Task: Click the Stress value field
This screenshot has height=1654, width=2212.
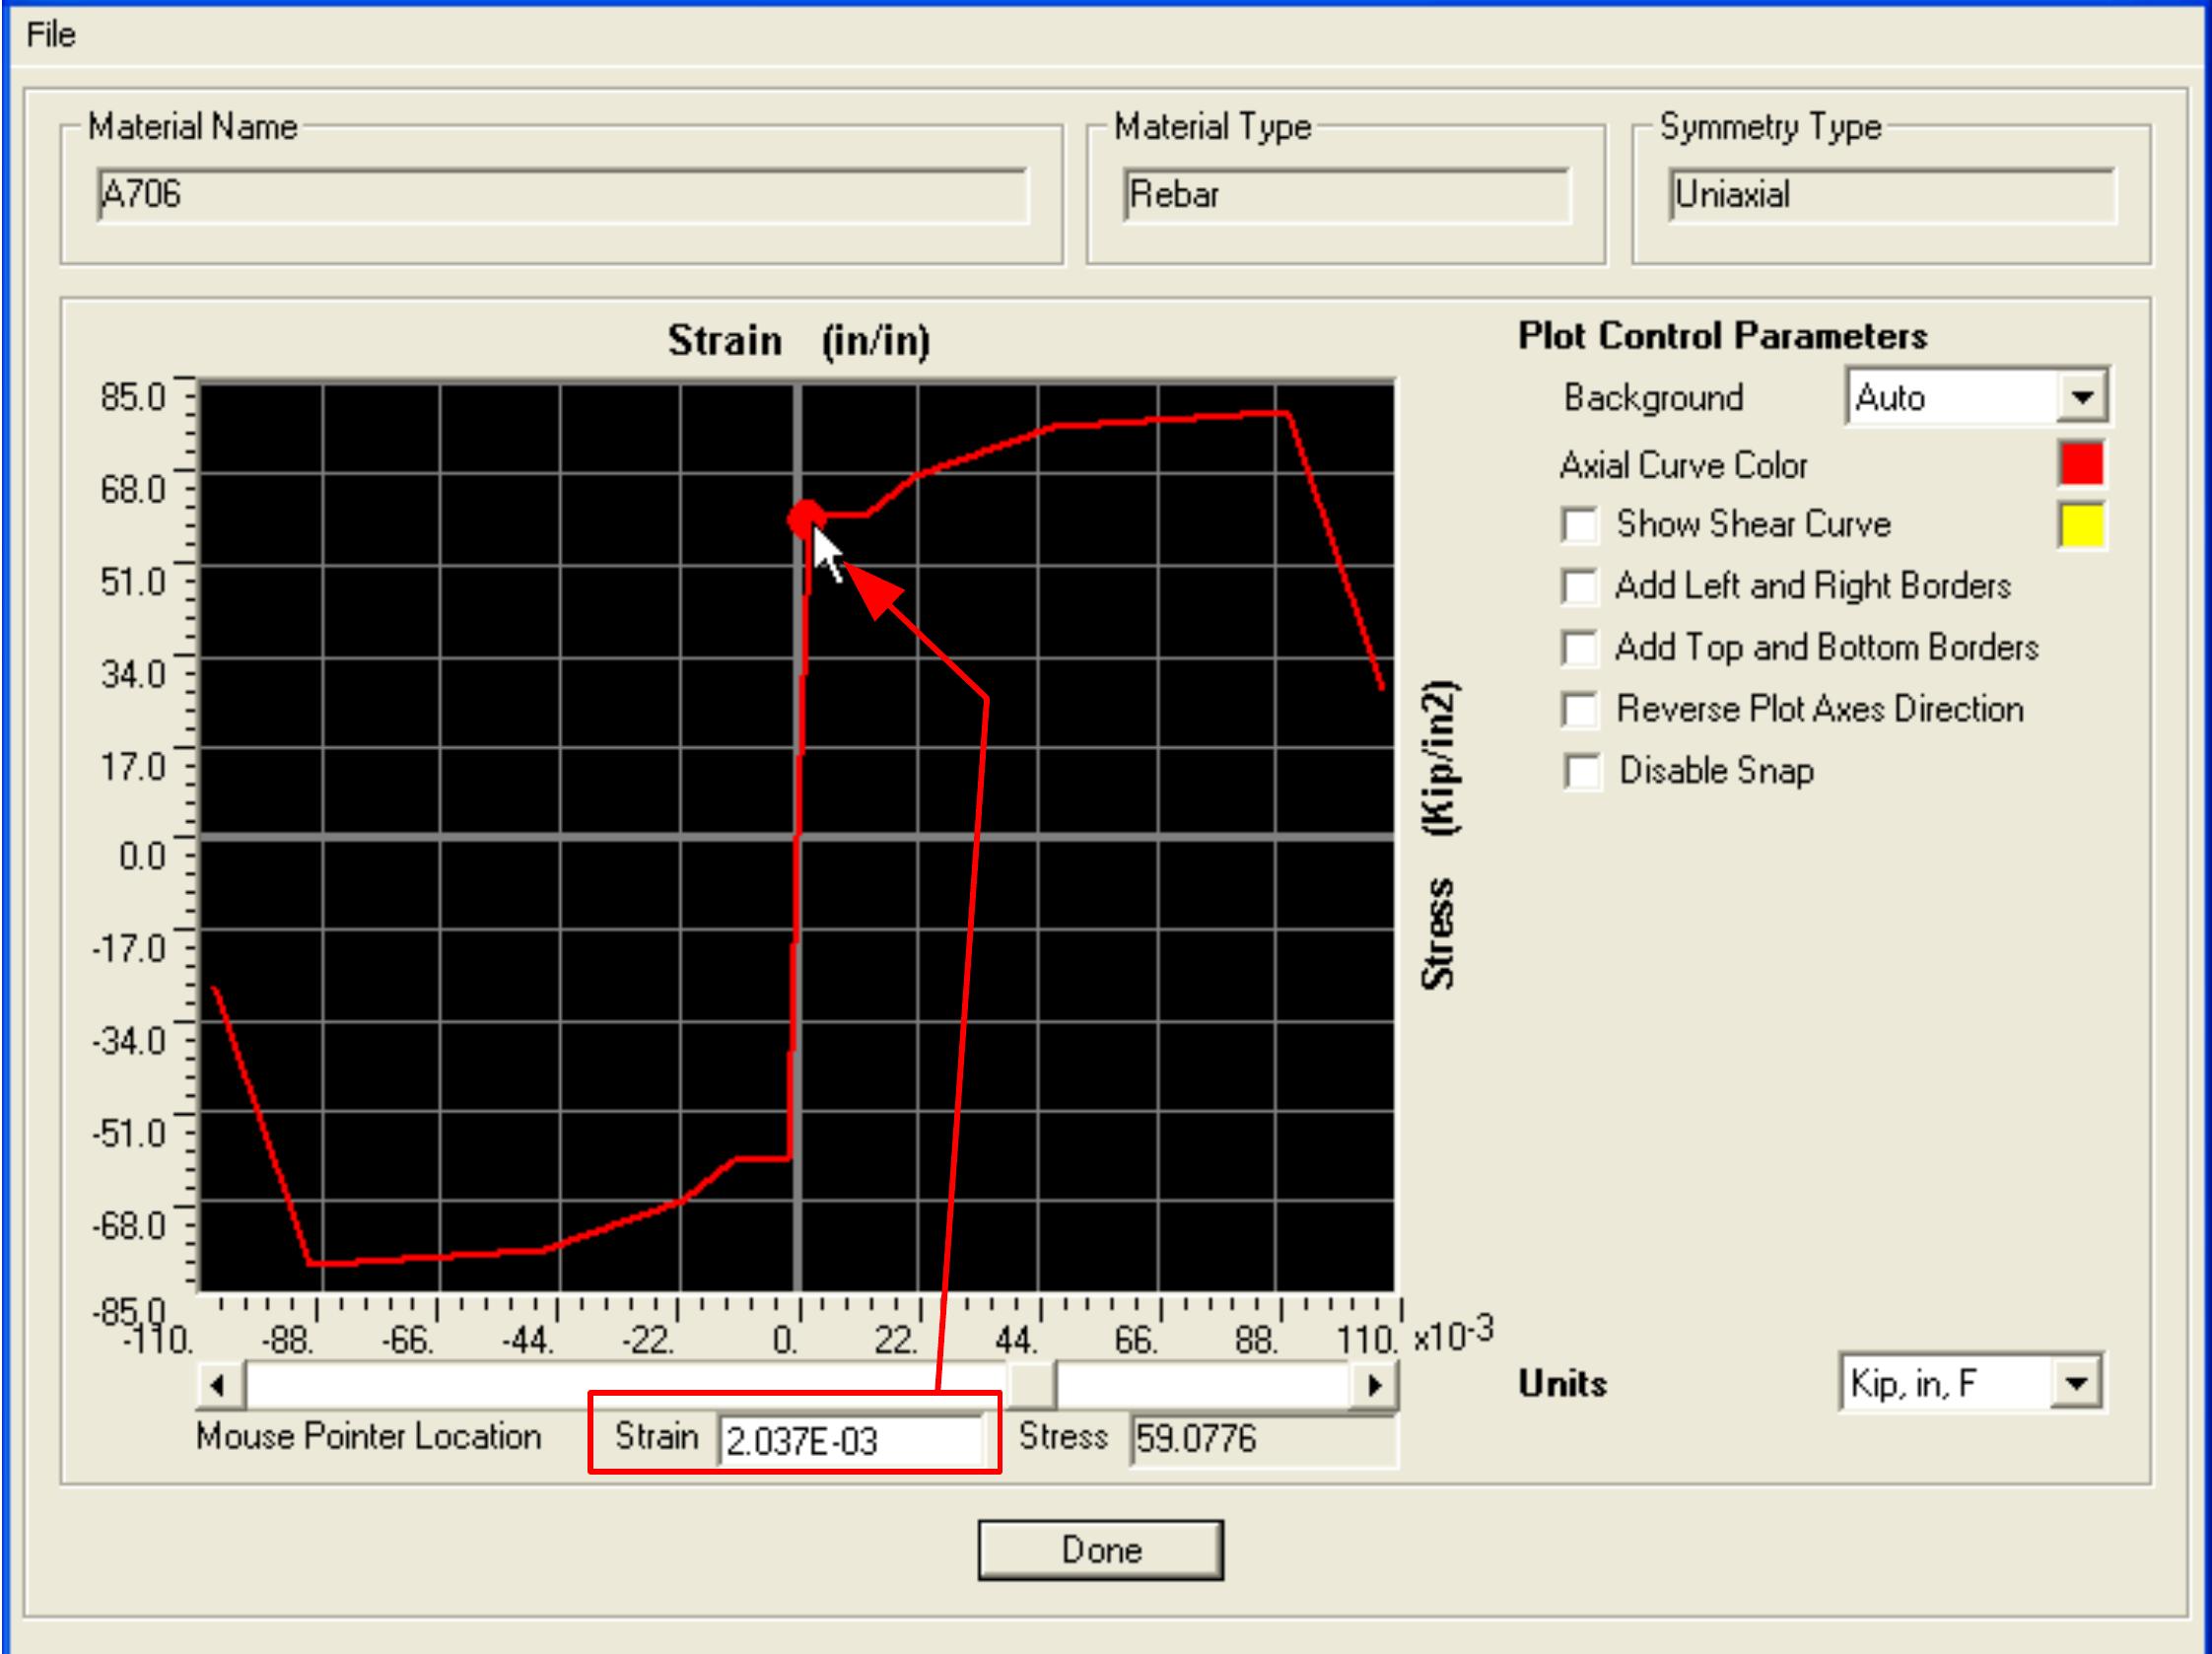Action: coord(1265,1437)
